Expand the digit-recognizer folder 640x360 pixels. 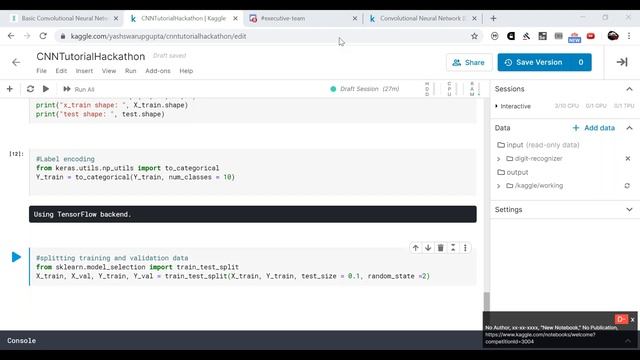(x=498, y=159)
